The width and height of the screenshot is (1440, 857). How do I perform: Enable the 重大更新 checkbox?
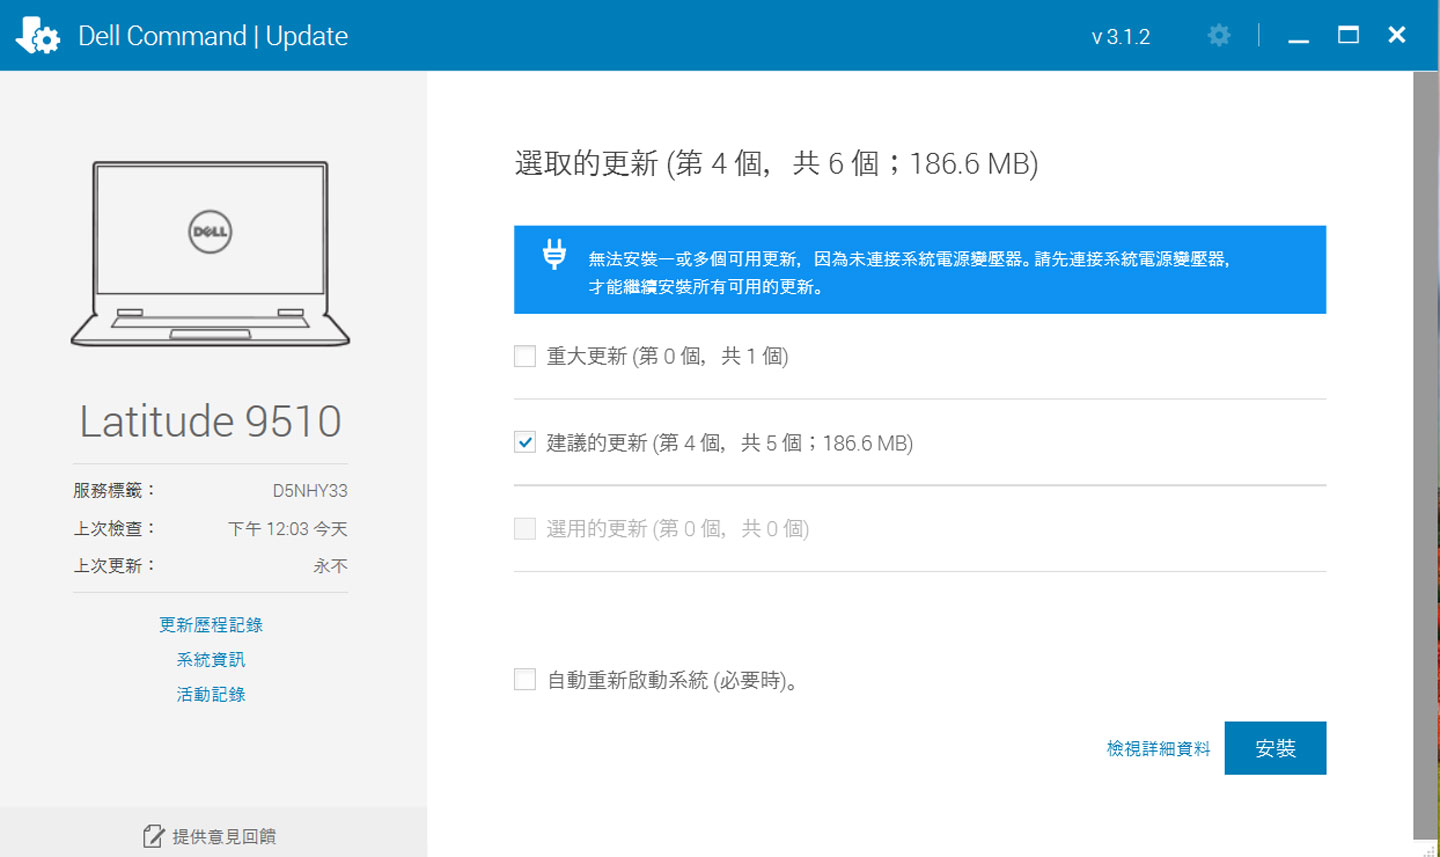click(x=524, y=355)
